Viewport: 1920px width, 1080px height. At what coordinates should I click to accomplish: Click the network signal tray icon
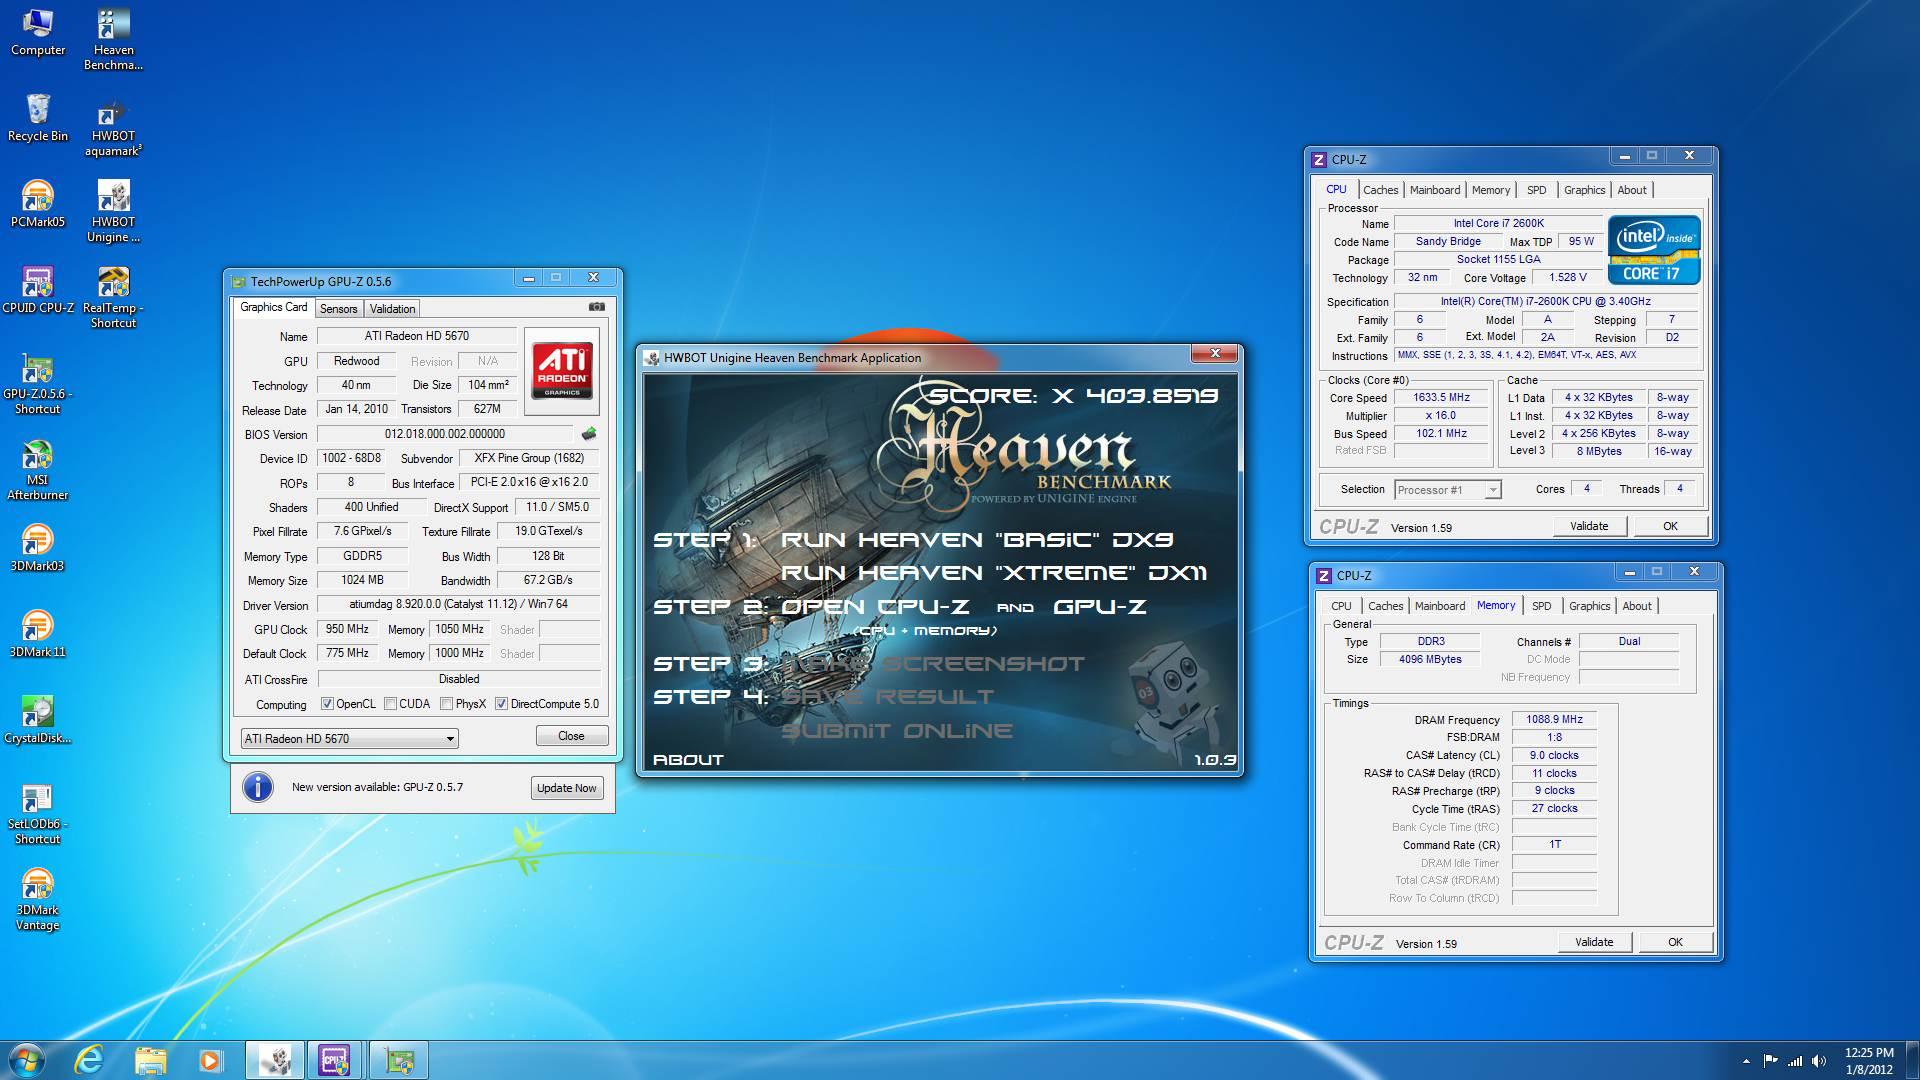click(x=1795, y=1060)
